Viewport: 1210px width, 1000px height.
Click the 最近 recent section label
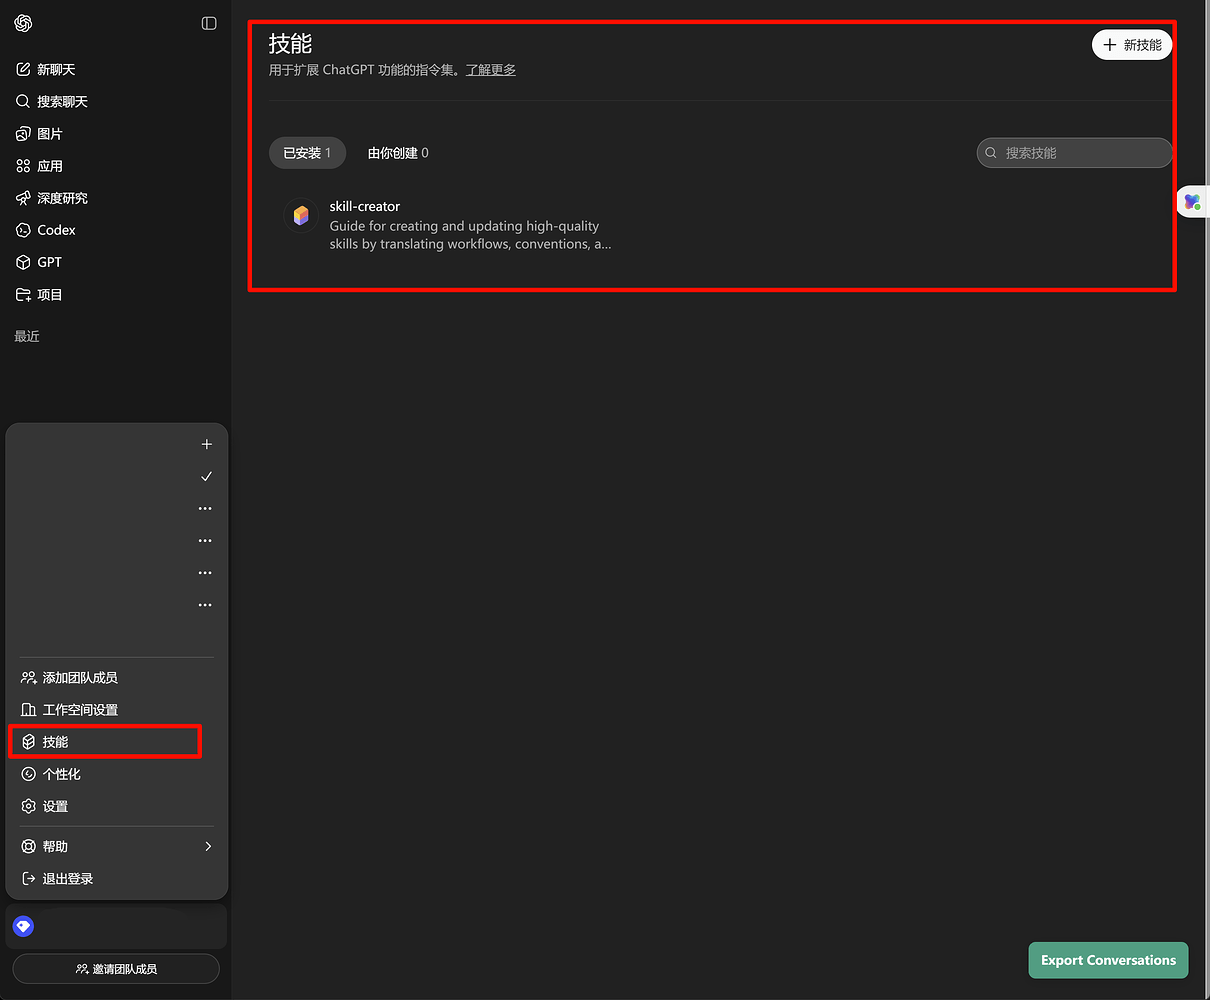coord(27,336)
